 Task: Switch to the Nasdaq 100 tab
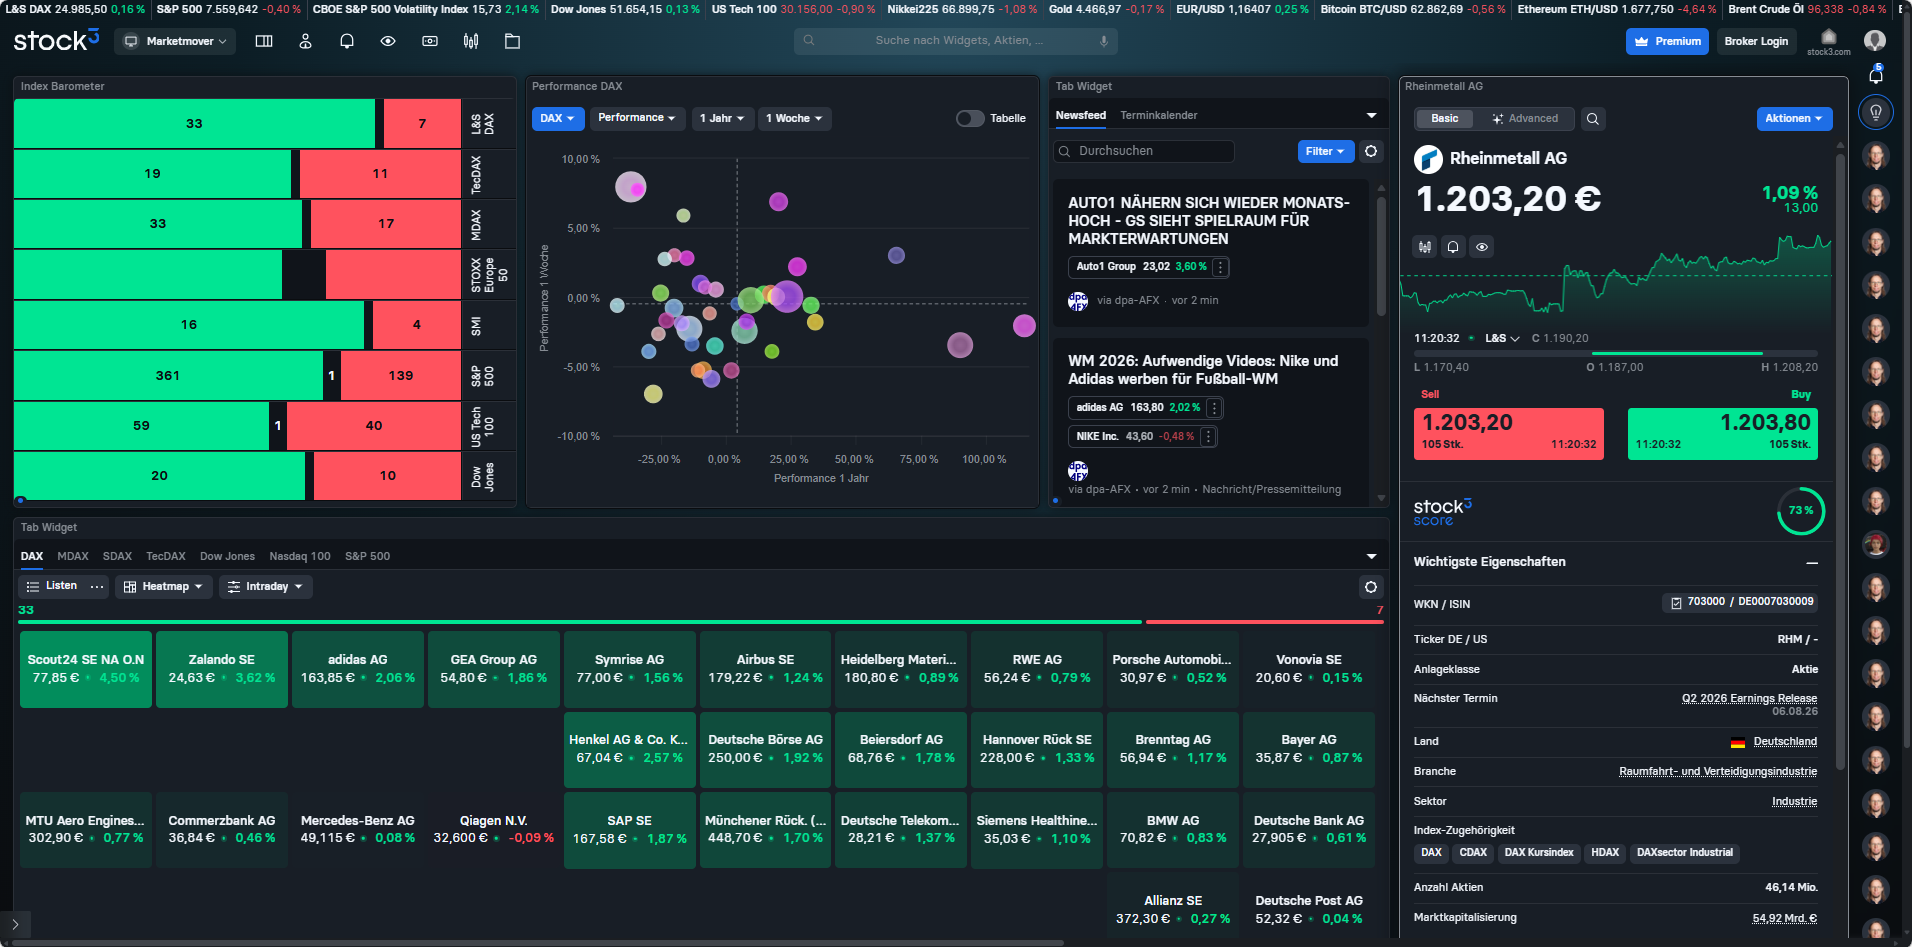click(300, 556)
